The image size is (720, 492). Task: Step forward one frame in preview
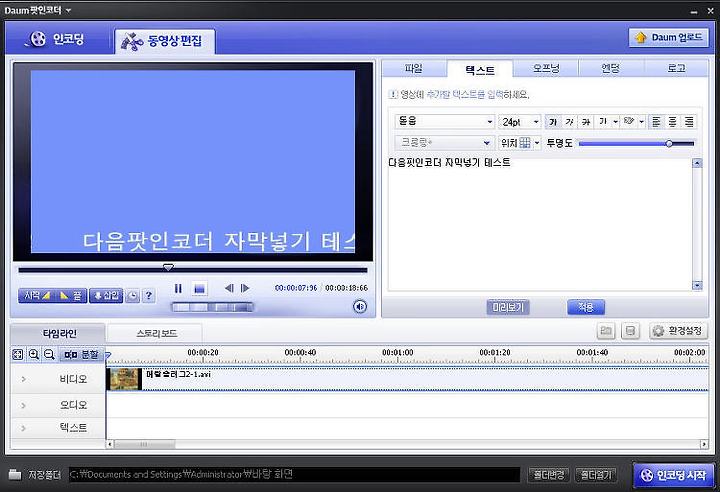(x=245, y=288)
